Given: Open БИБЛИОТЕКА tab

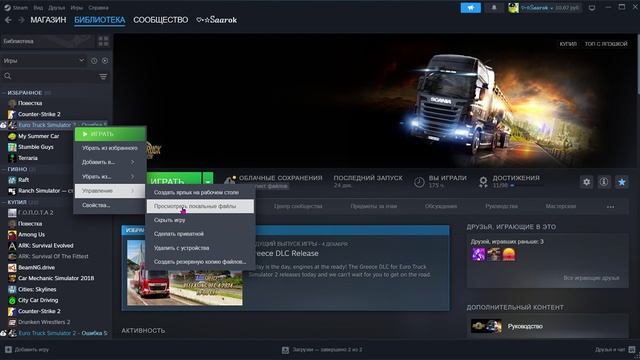Looking at the screenshot, I should [x=100, y=20].
